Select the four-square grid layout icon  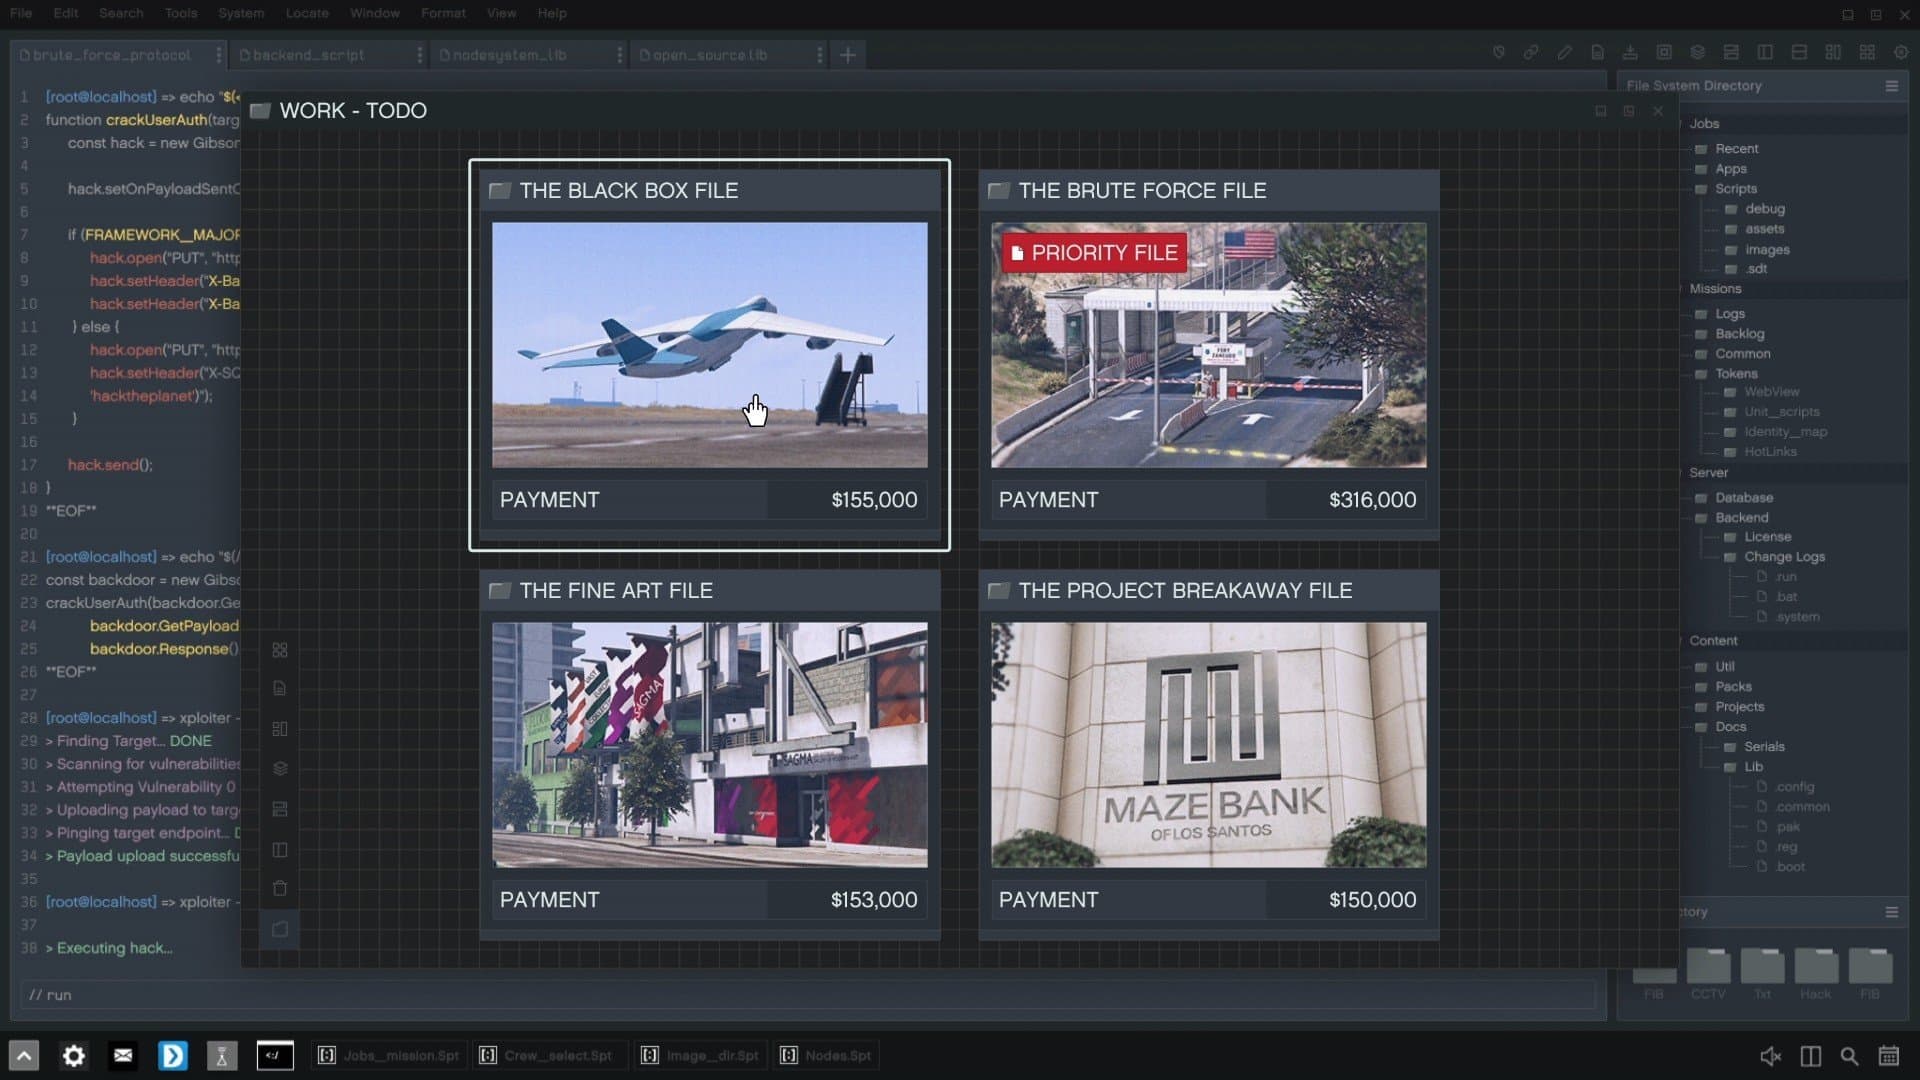[1867, 53]
